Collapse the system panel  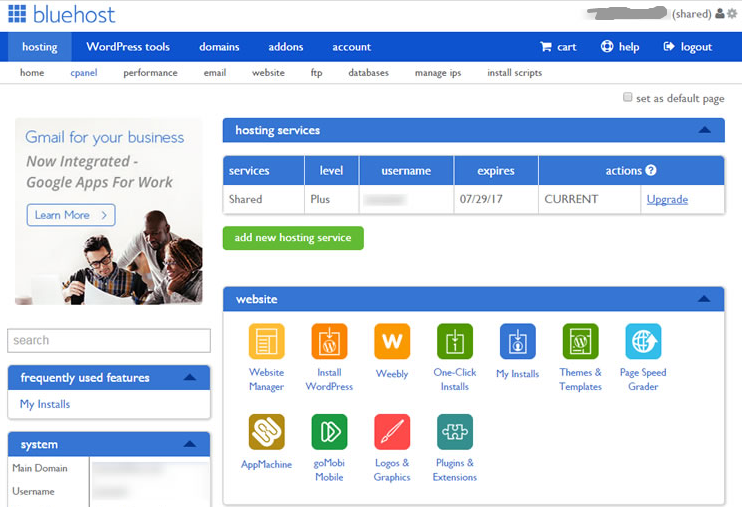click(190, 444)
